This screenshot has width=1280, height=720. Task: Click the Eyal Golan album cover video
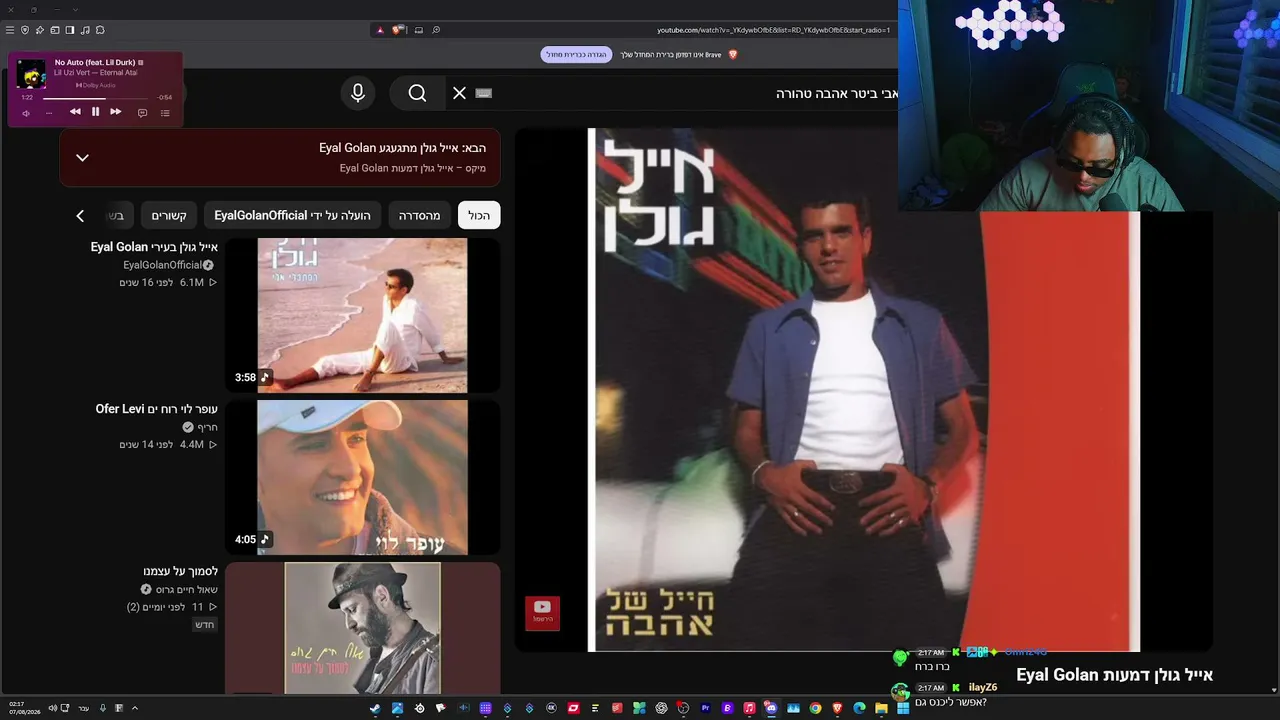pos(863,390)
